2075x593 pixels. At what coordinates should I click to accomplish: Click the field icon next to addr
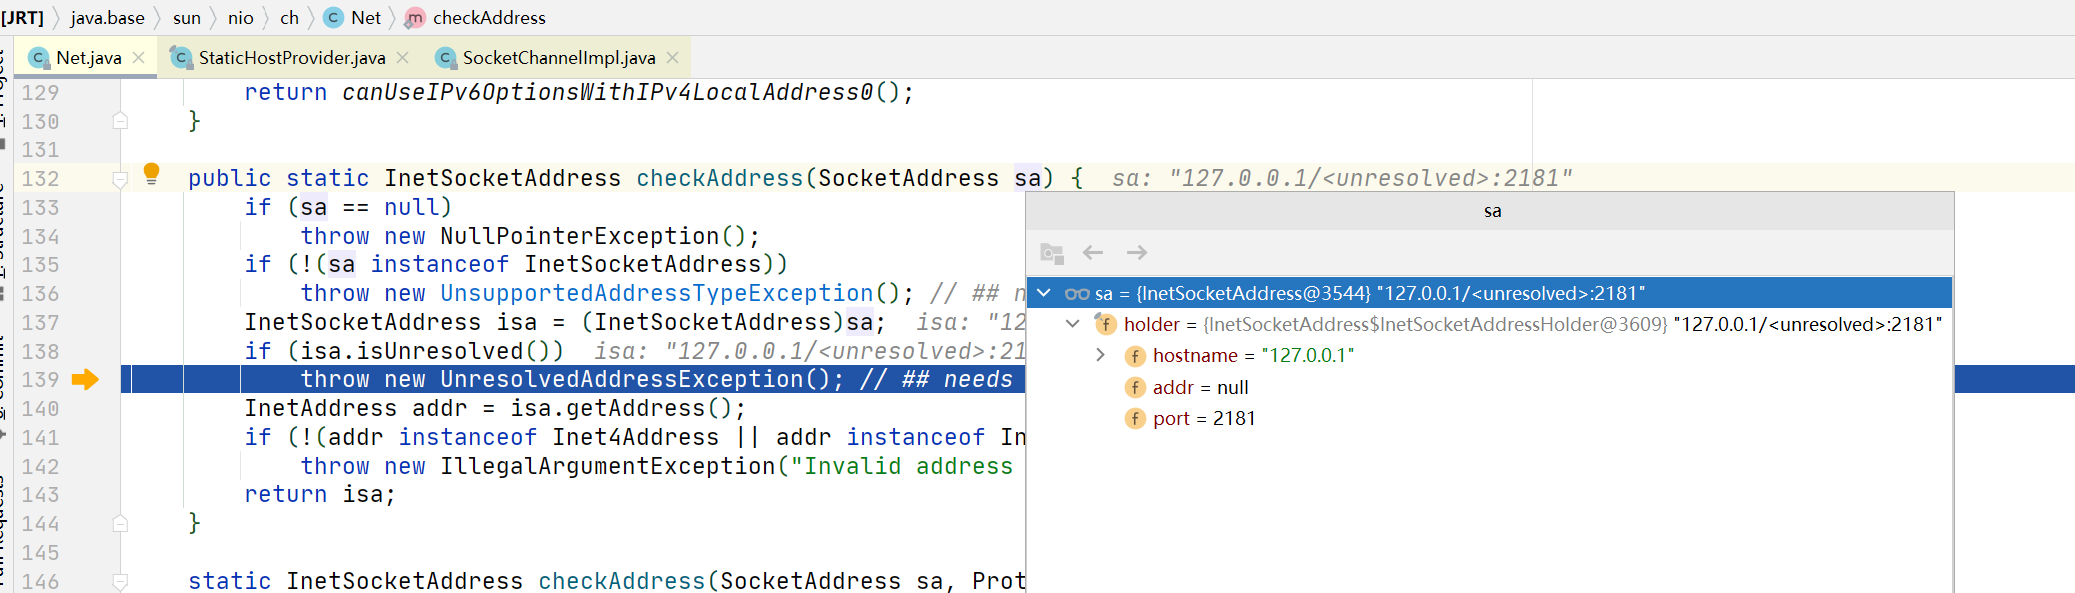coord(1135,387)
